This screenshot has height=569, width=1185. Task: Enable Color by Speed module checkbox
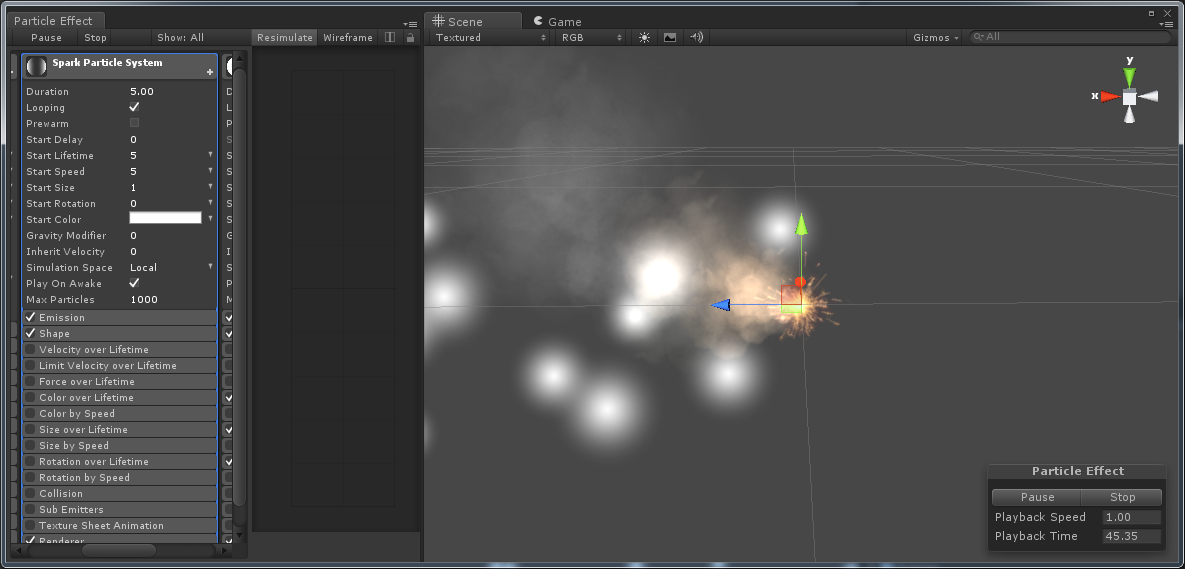[x=30, y=413]
